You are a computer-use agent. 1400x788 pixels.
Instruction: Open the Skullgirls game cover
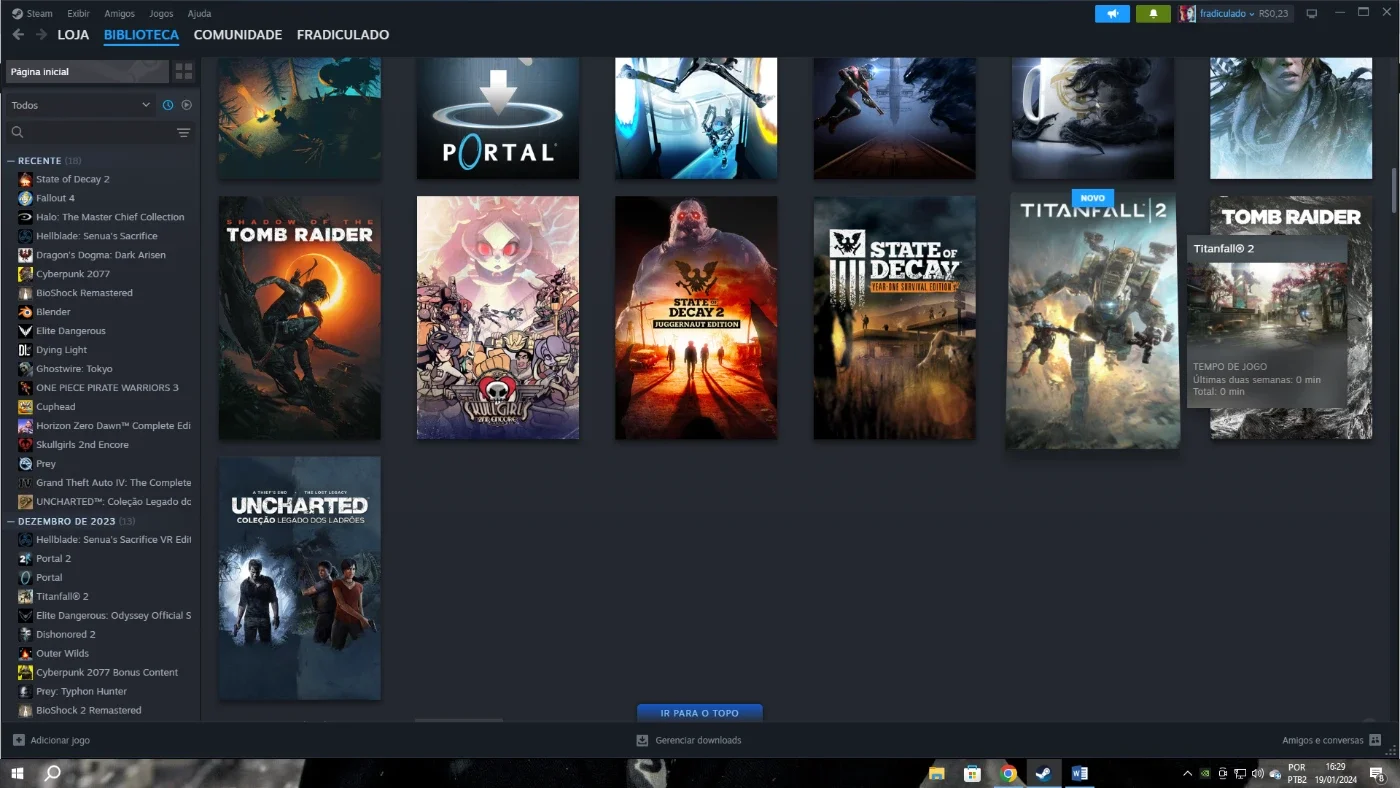(498, 318)
